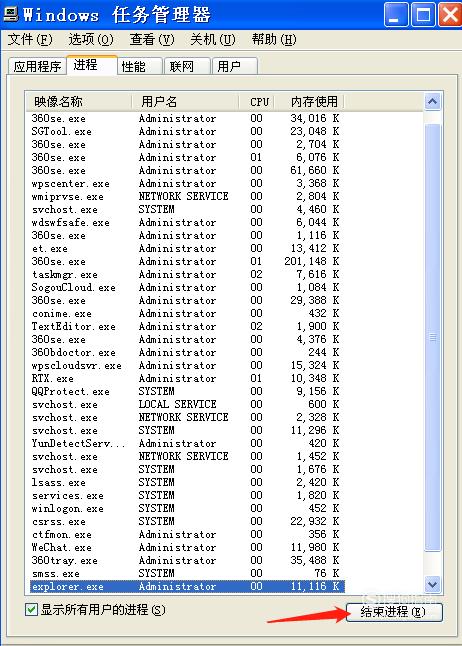Click the LOCAL SERVICE user name cell
Image resolution: width=462 pixels, height=646 pixels.
tap(177, 404)
